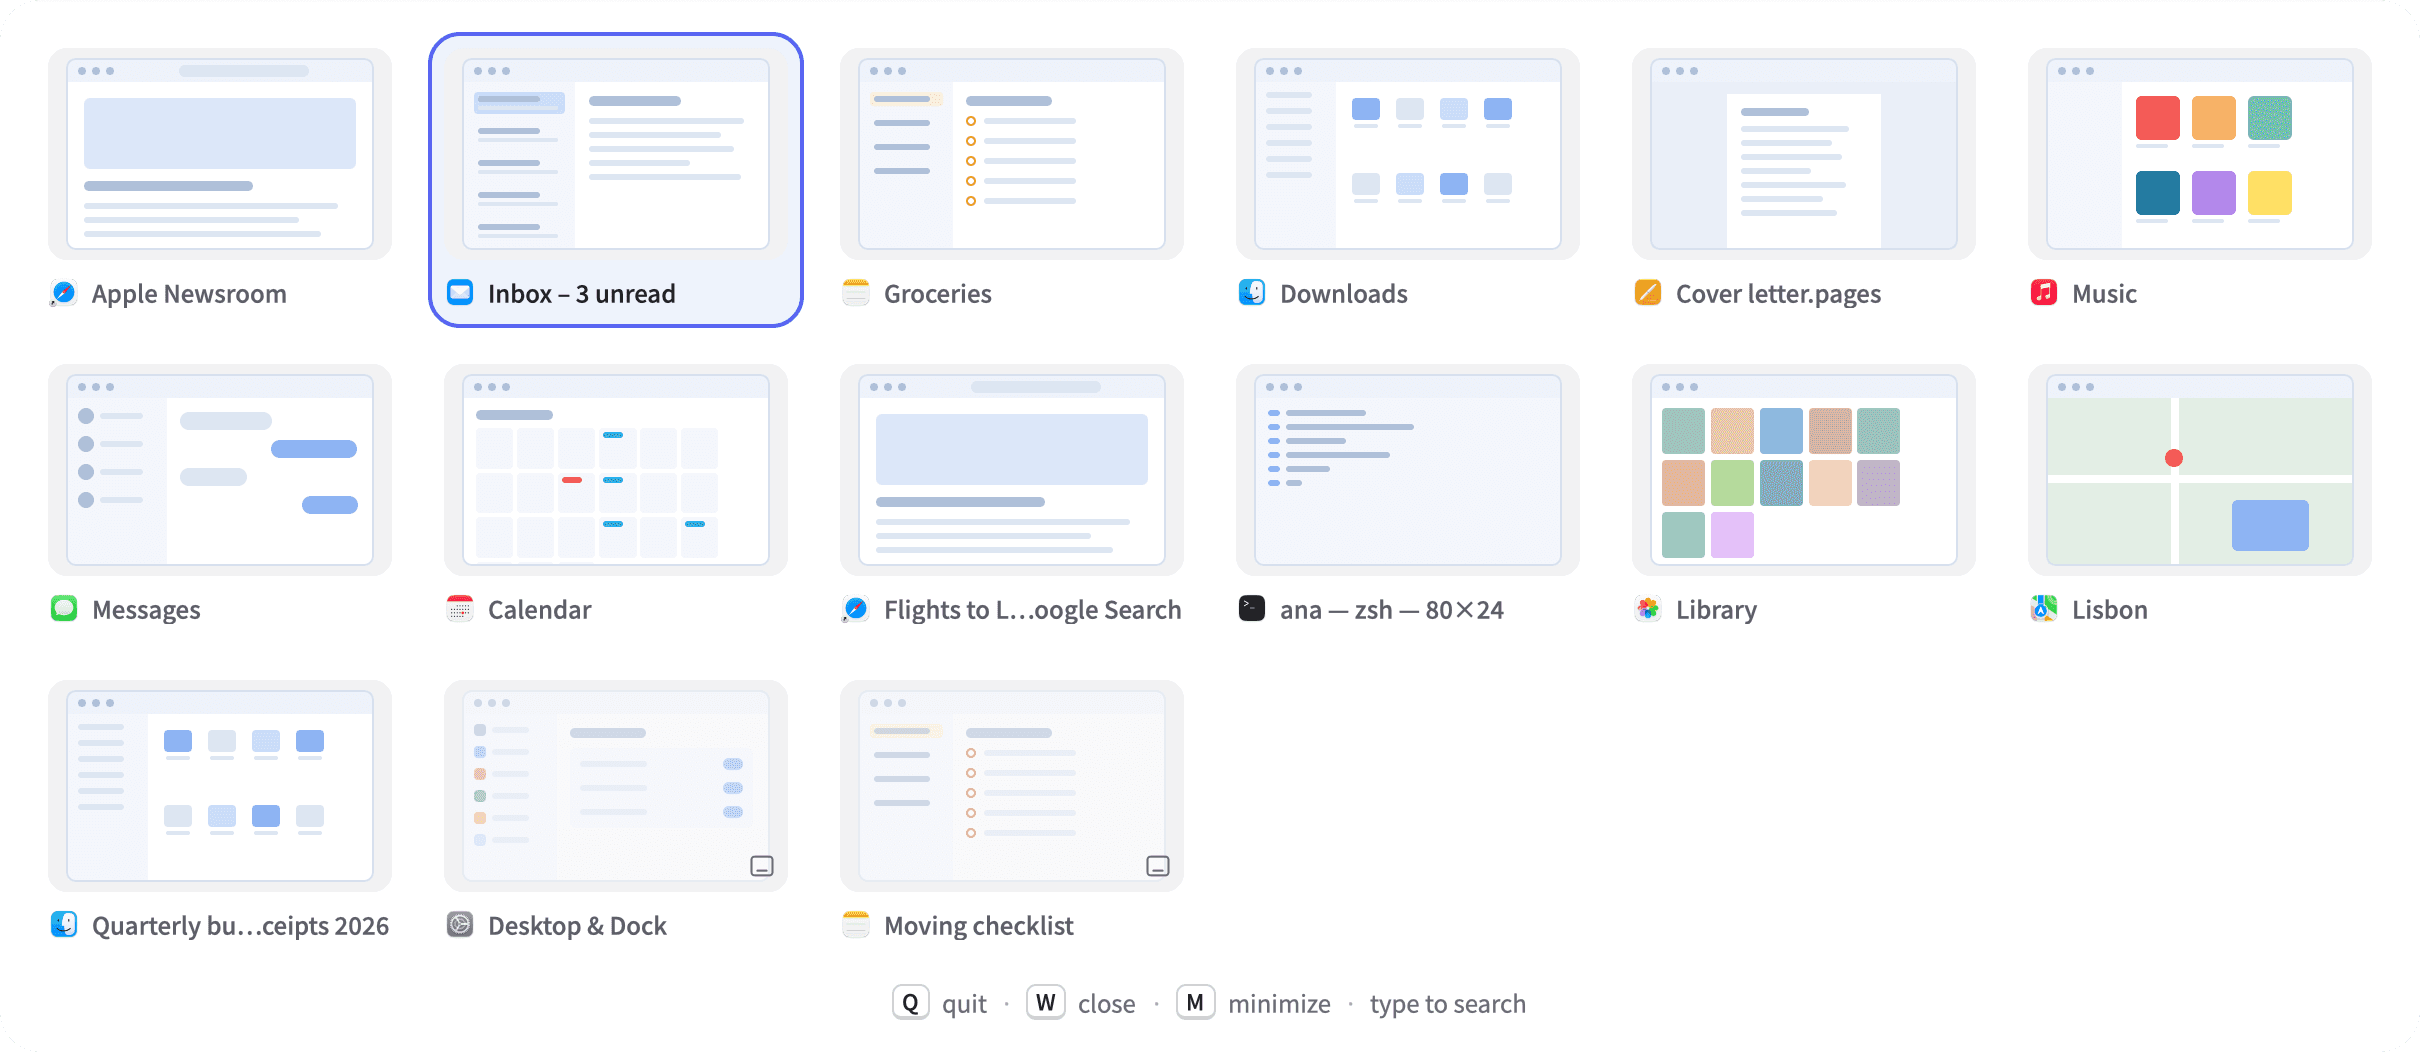
Task: Click the Finder icon beside Quarterly bu…ceipts 2026
Action: coord(64,925)
